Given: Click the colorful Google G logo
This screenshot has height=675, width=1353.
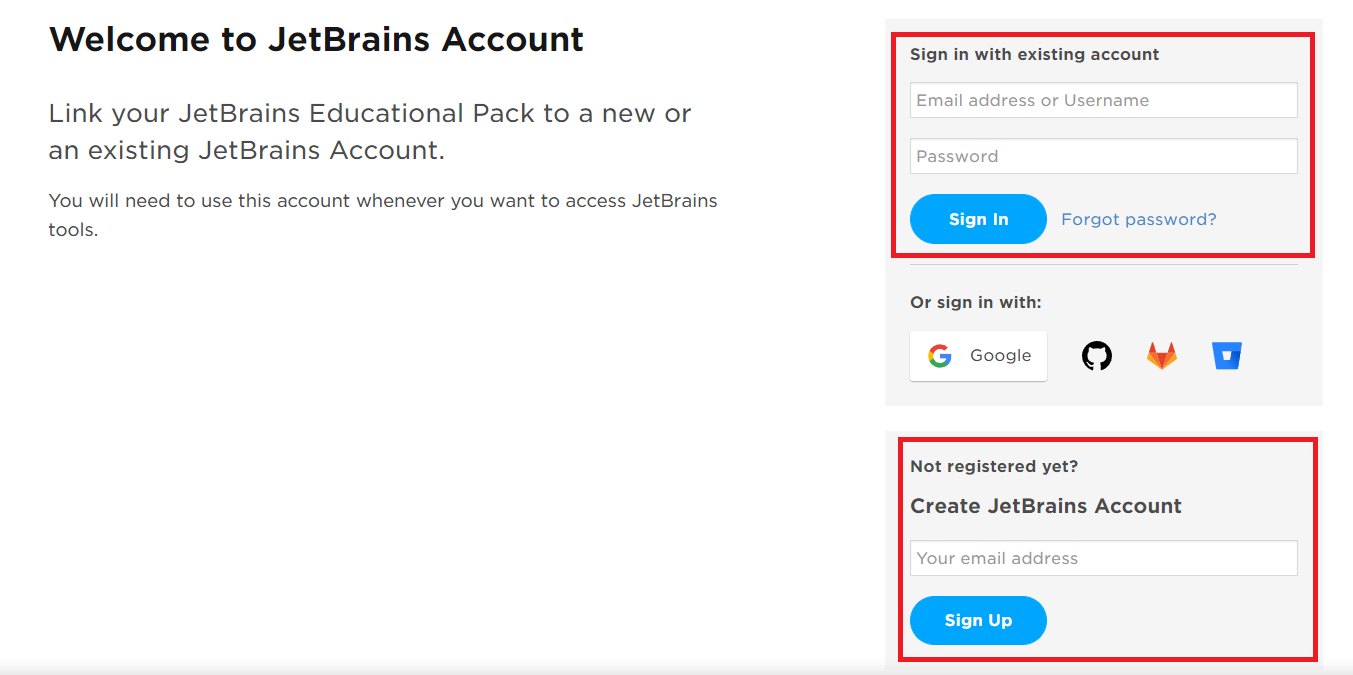Looking at the screenshot, I should pos(939,356).
